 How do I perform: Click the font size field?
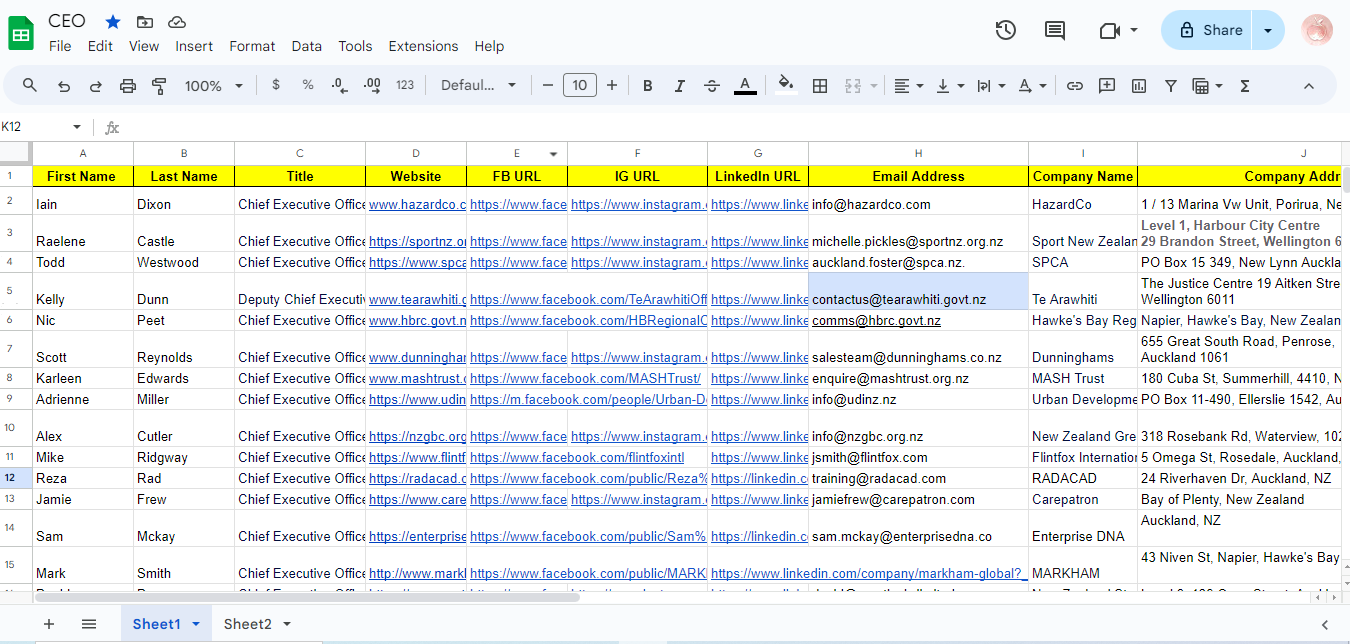(x=580, y=86)
